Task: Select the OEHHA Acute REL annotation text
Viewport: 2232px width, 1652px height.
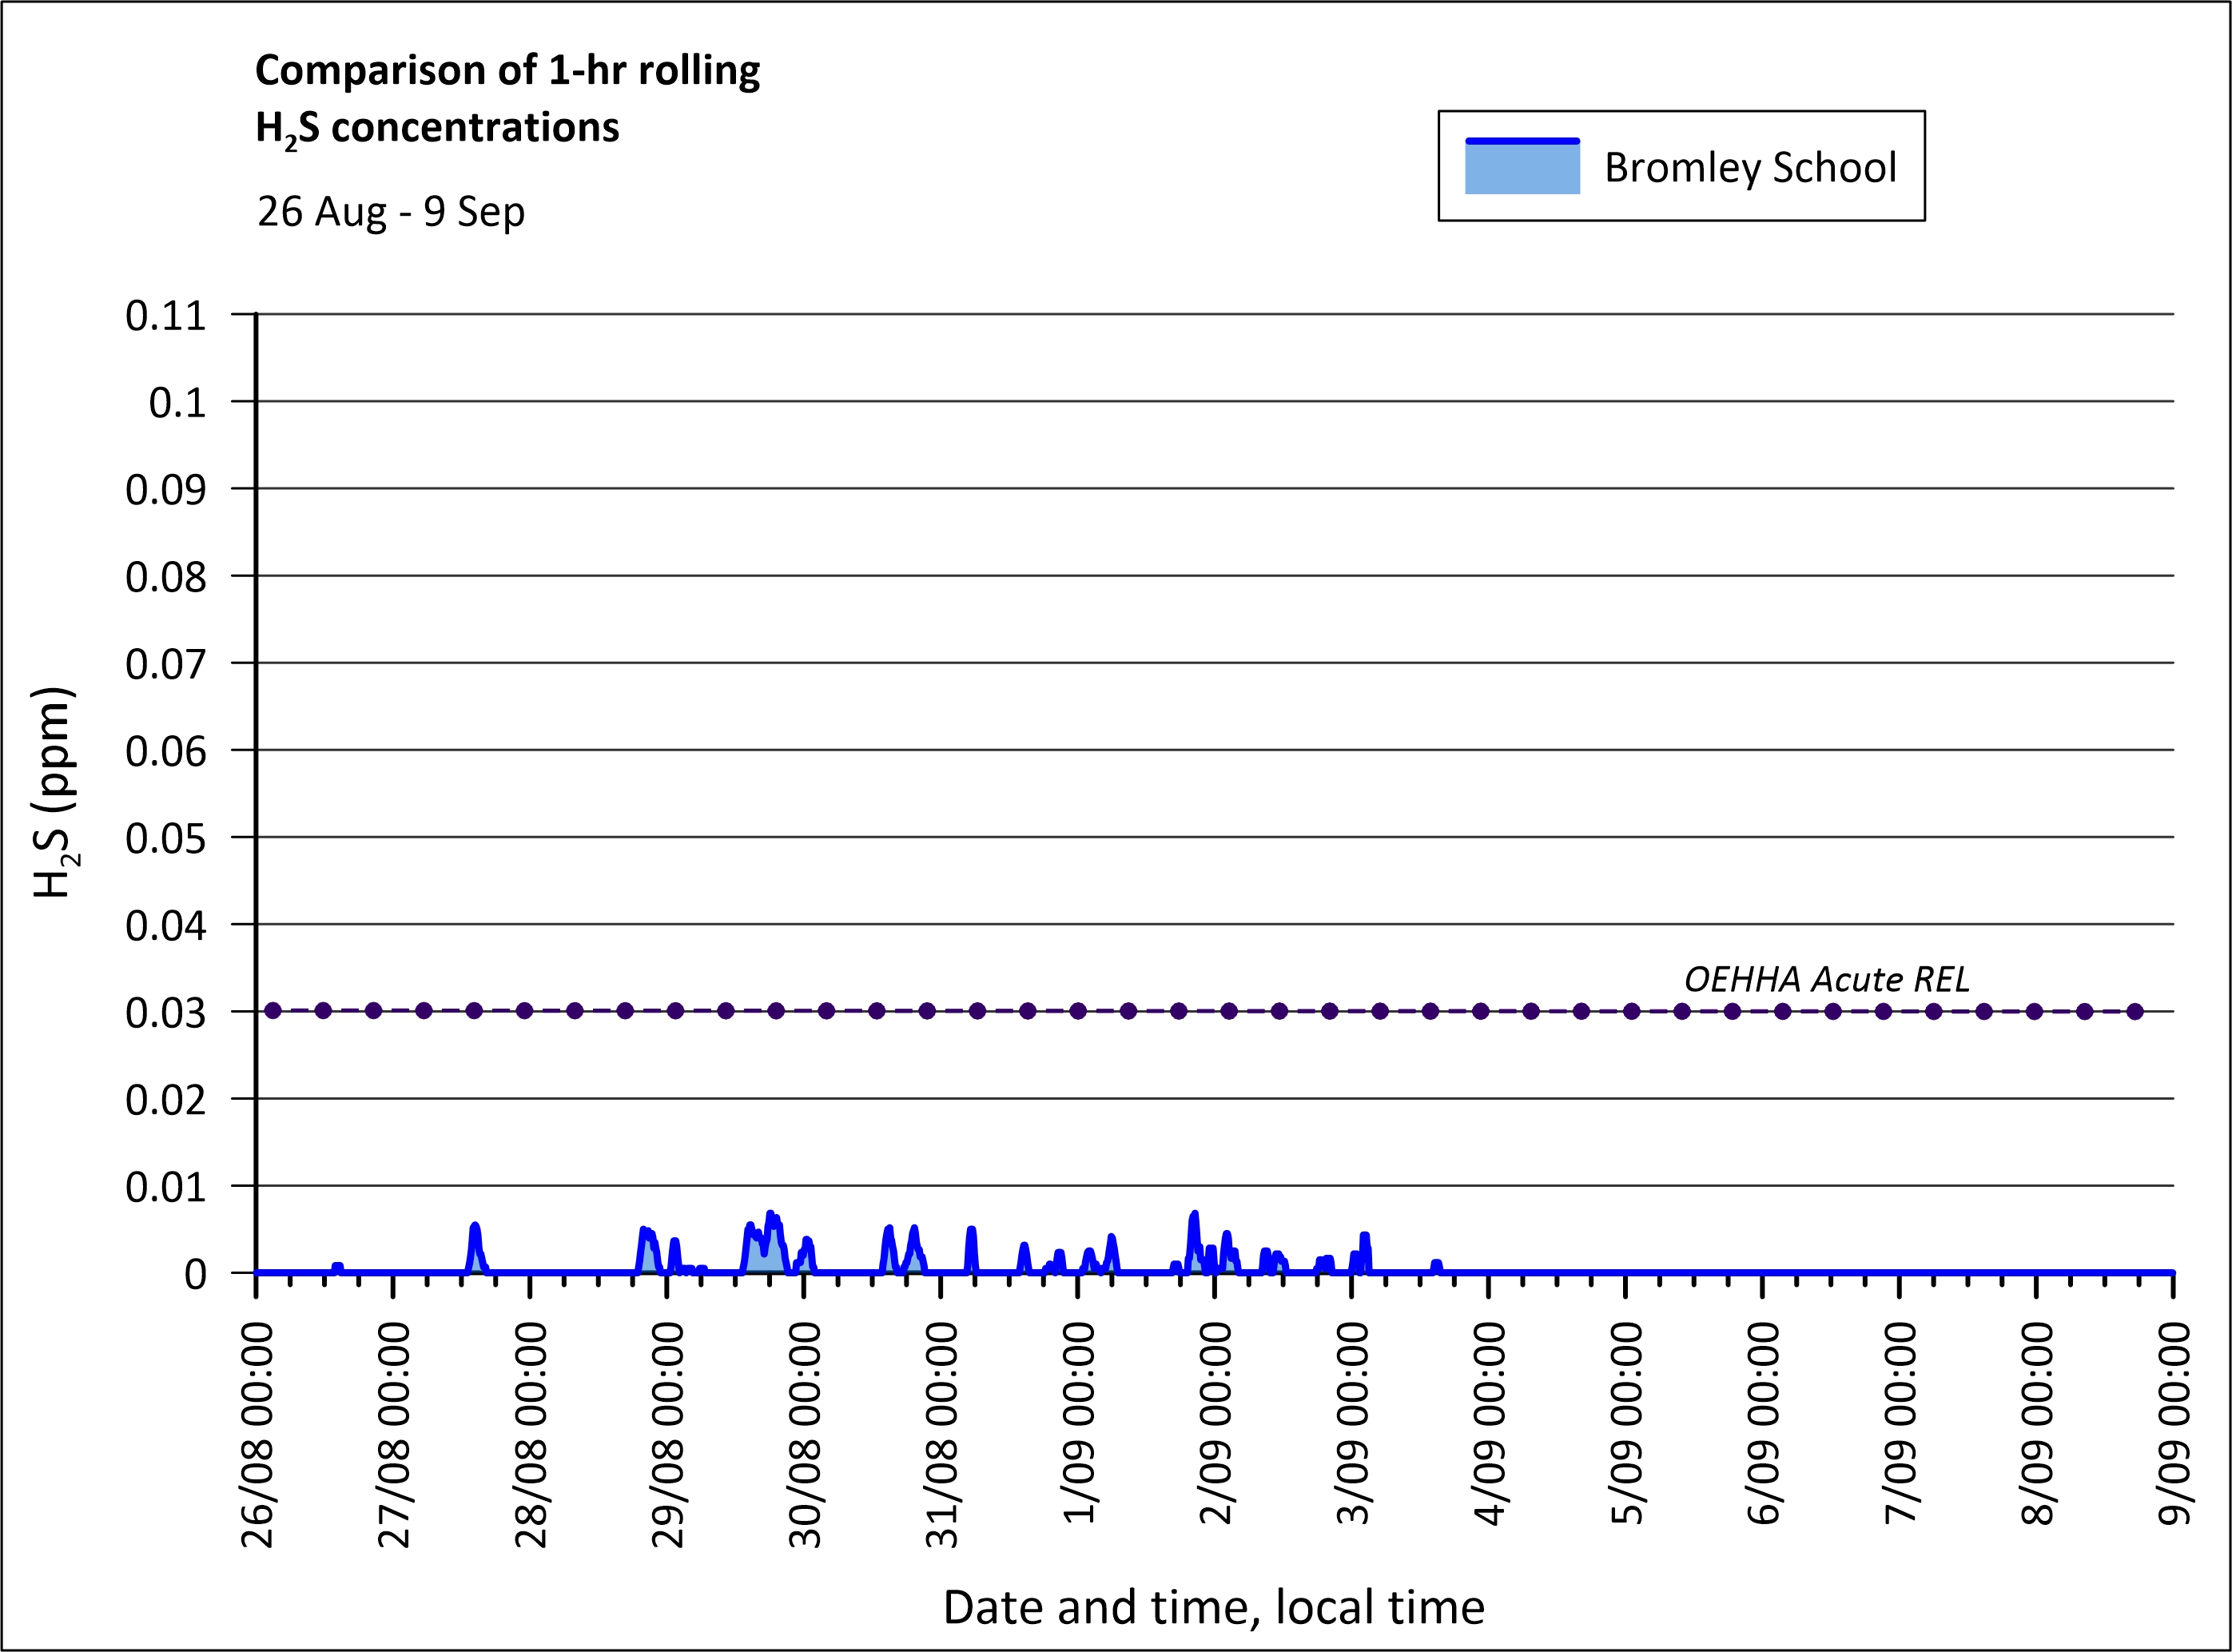Action: point(1826,979)
